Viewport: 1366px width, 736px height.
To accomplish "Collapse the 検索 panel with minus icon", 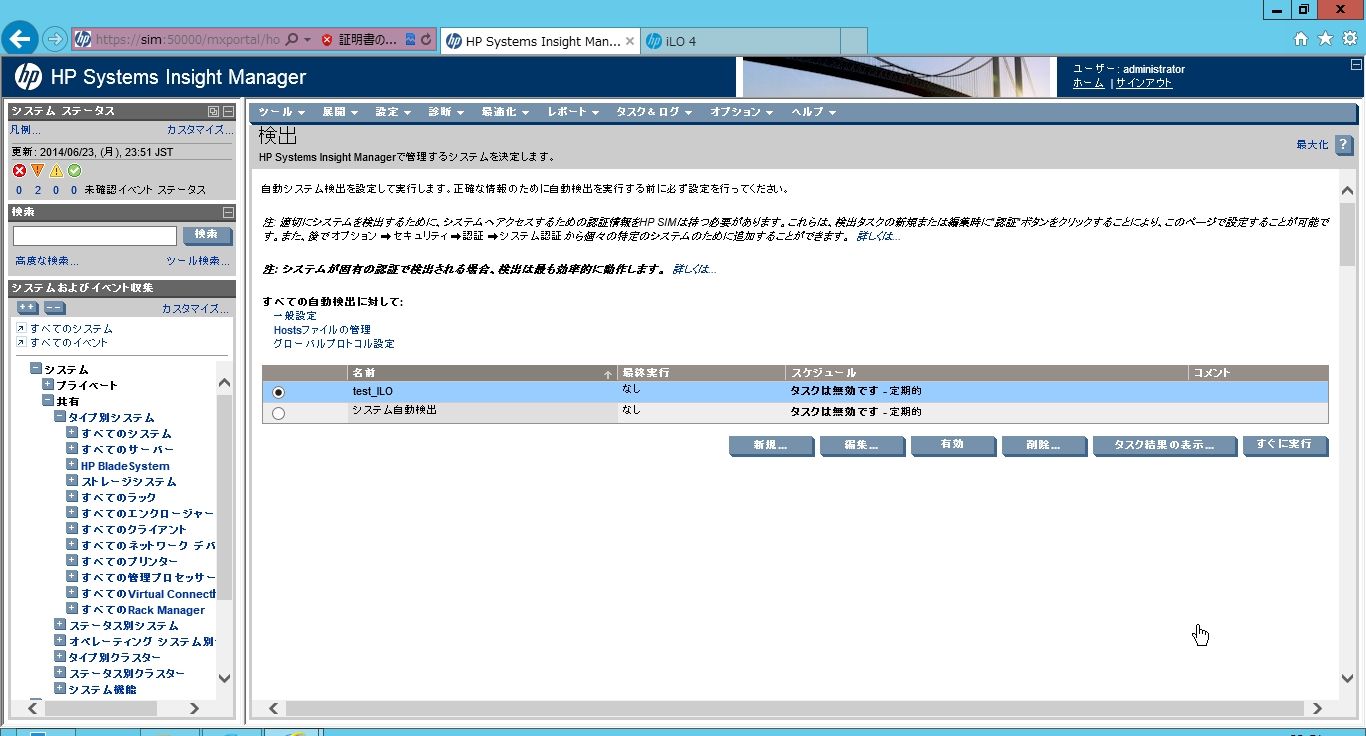I will 228,212.
